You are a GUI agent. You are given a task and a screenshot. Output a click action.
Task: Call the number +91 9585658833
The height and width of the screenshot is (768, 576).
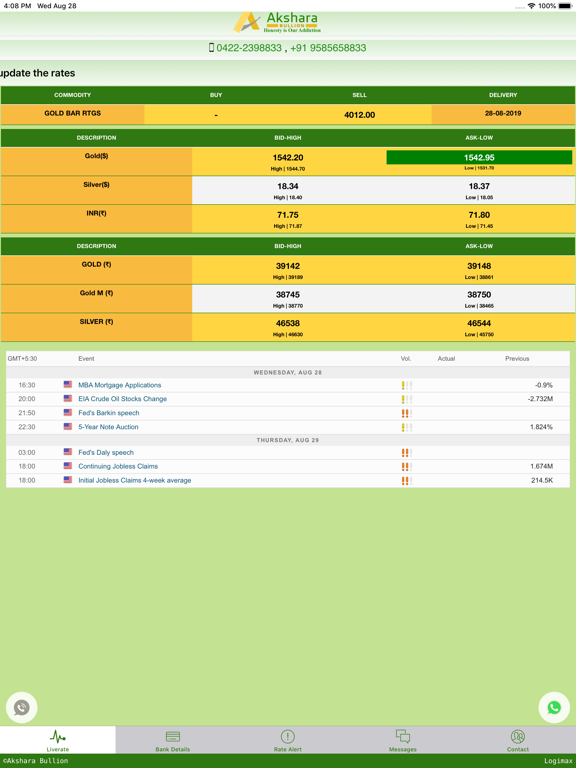[x=328, y=48]
